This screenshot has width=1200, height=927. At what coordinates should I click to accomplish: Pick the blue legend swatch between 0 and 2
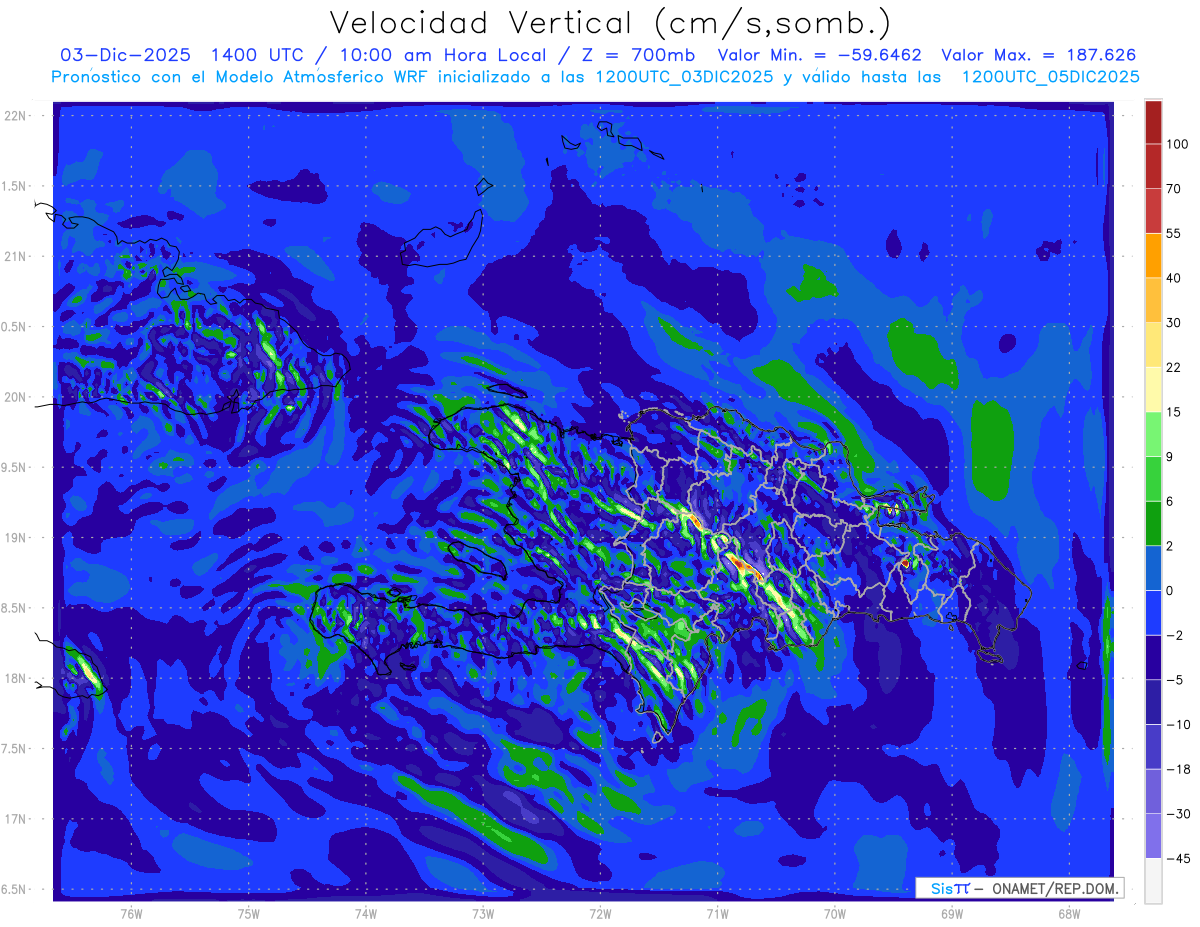pyautogui.click(x=1153, y=567)
